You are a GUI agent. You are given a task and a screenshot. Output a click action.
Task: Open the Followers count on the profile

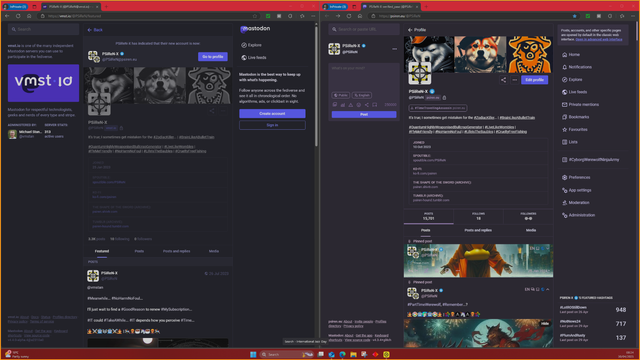tap(528, 216)
